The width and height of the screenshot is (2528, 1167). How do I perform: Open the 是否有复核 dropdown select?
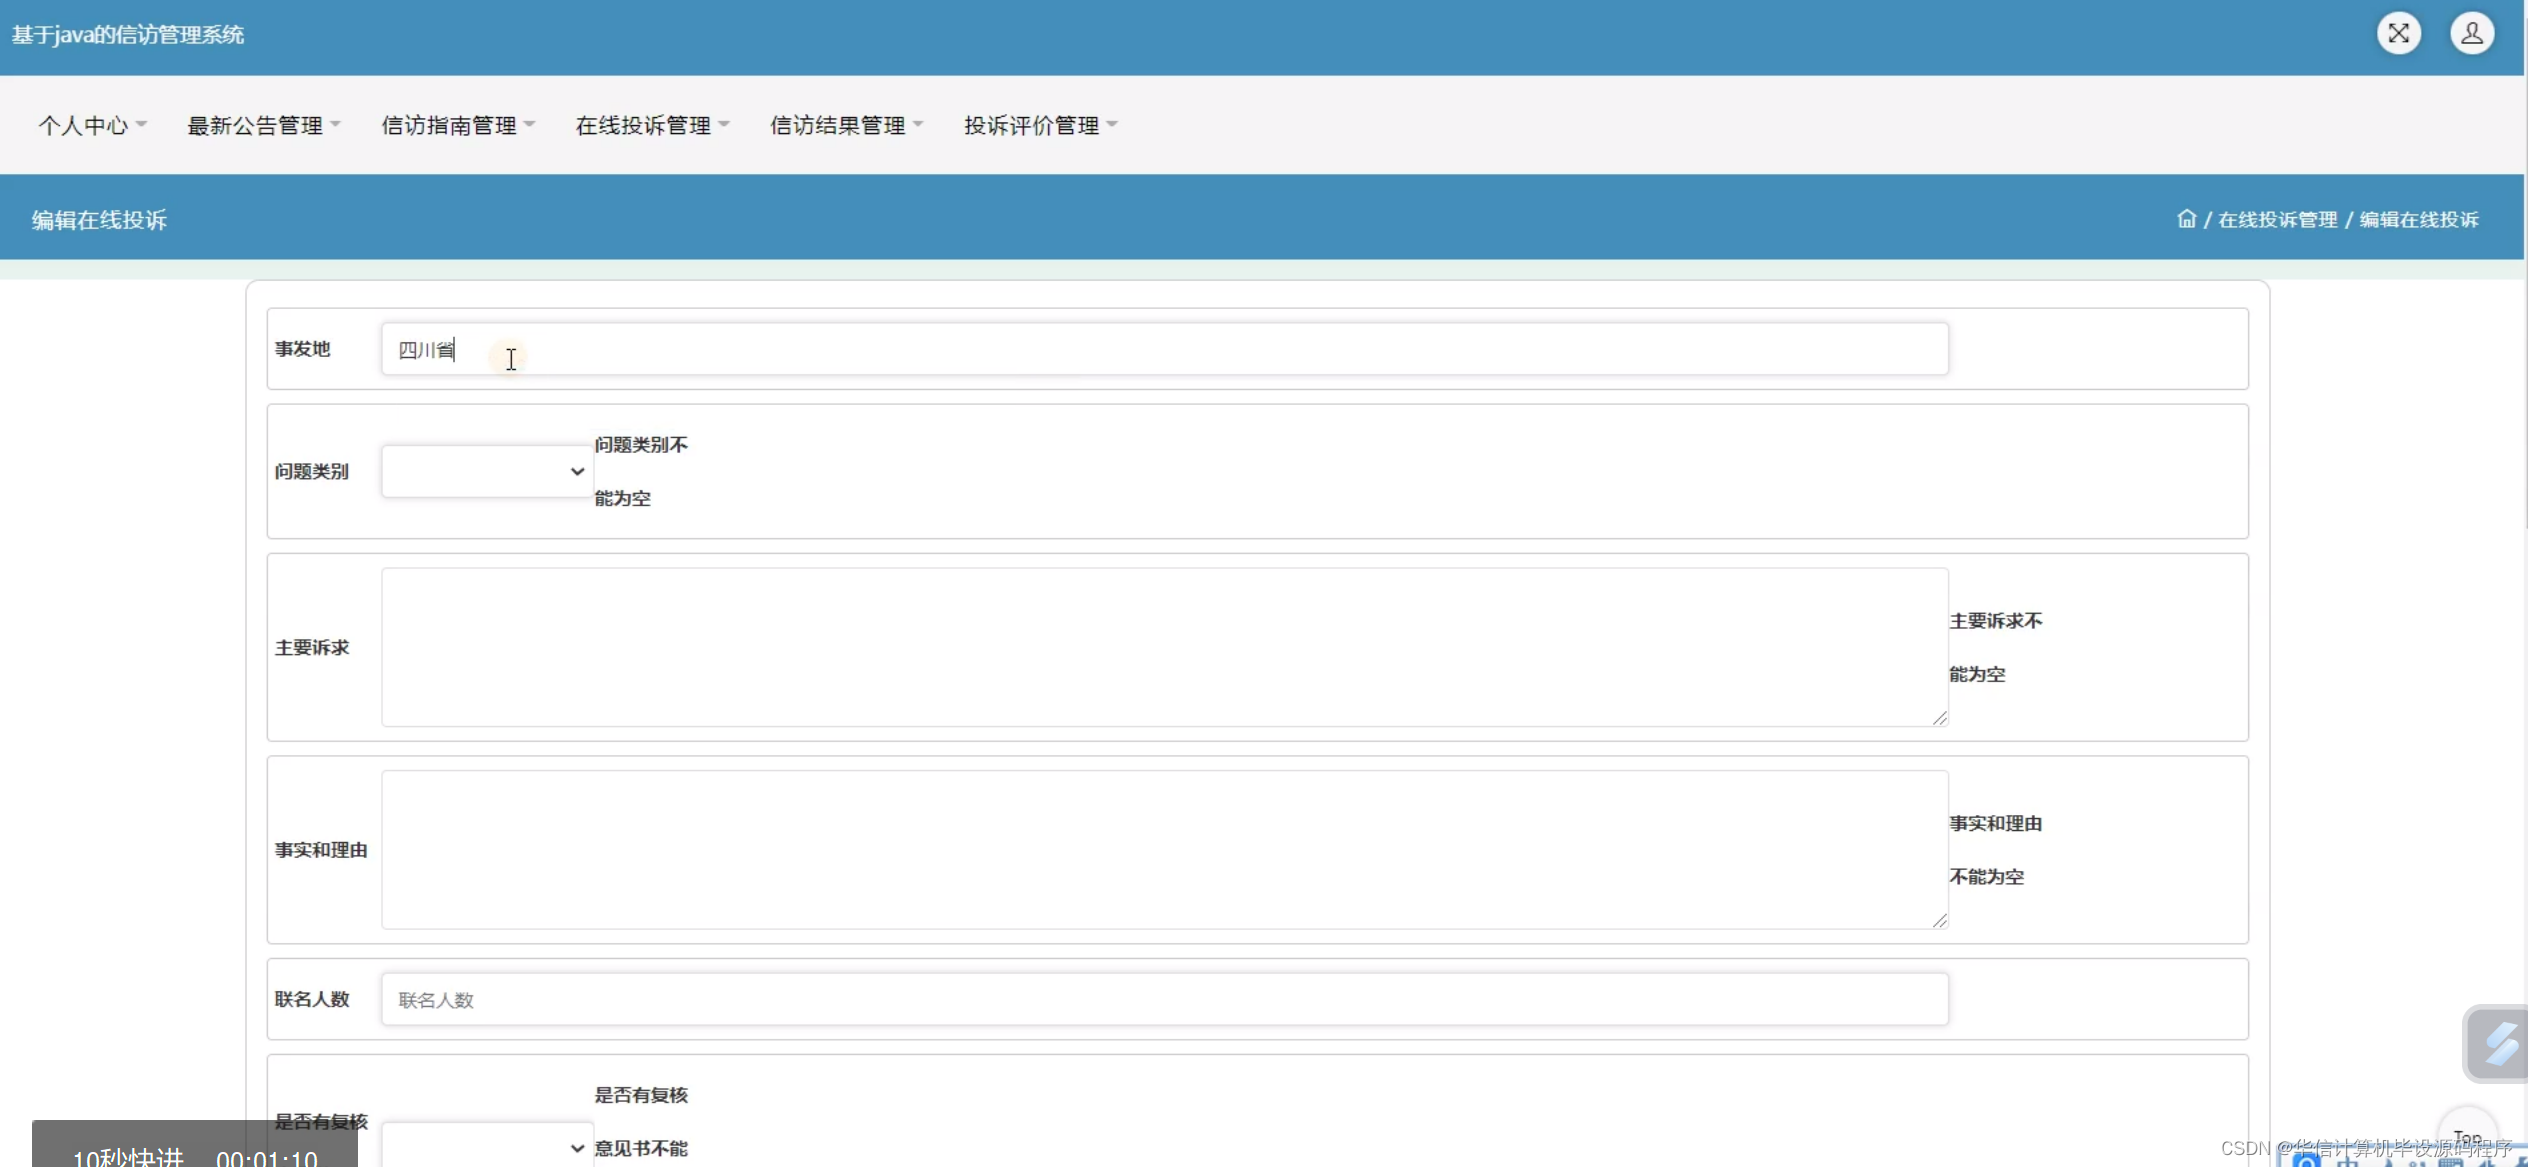pos(487,1147)
